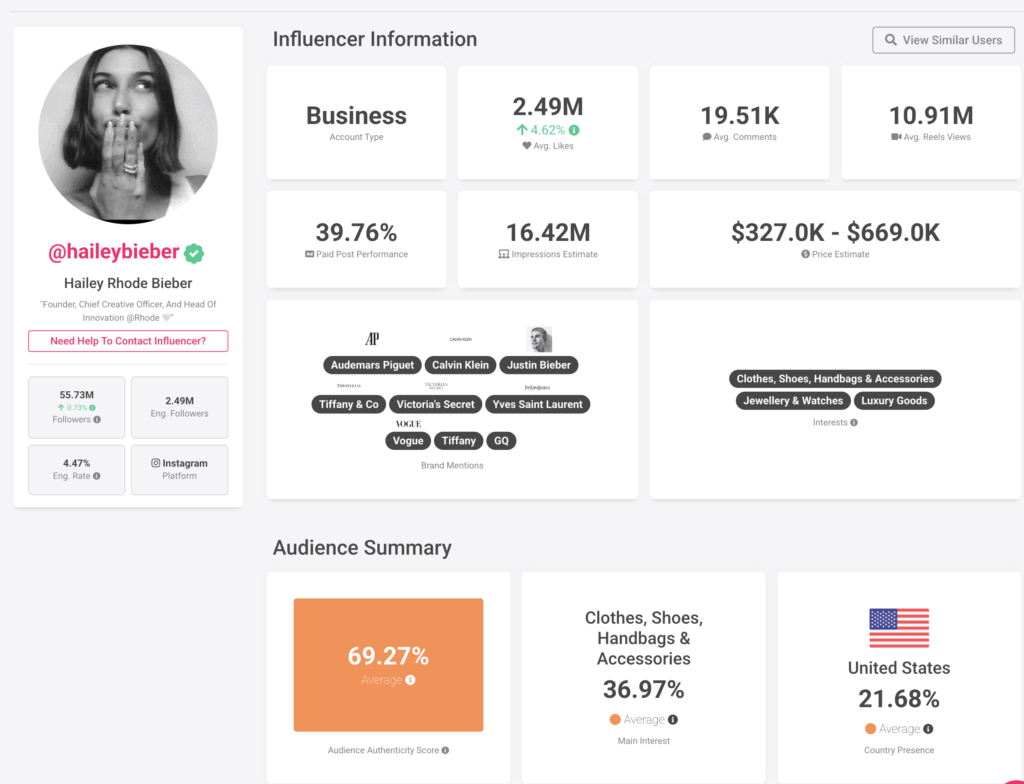
Task: Open the Luxury Goods interest tag
Action: tap(894, 400)
